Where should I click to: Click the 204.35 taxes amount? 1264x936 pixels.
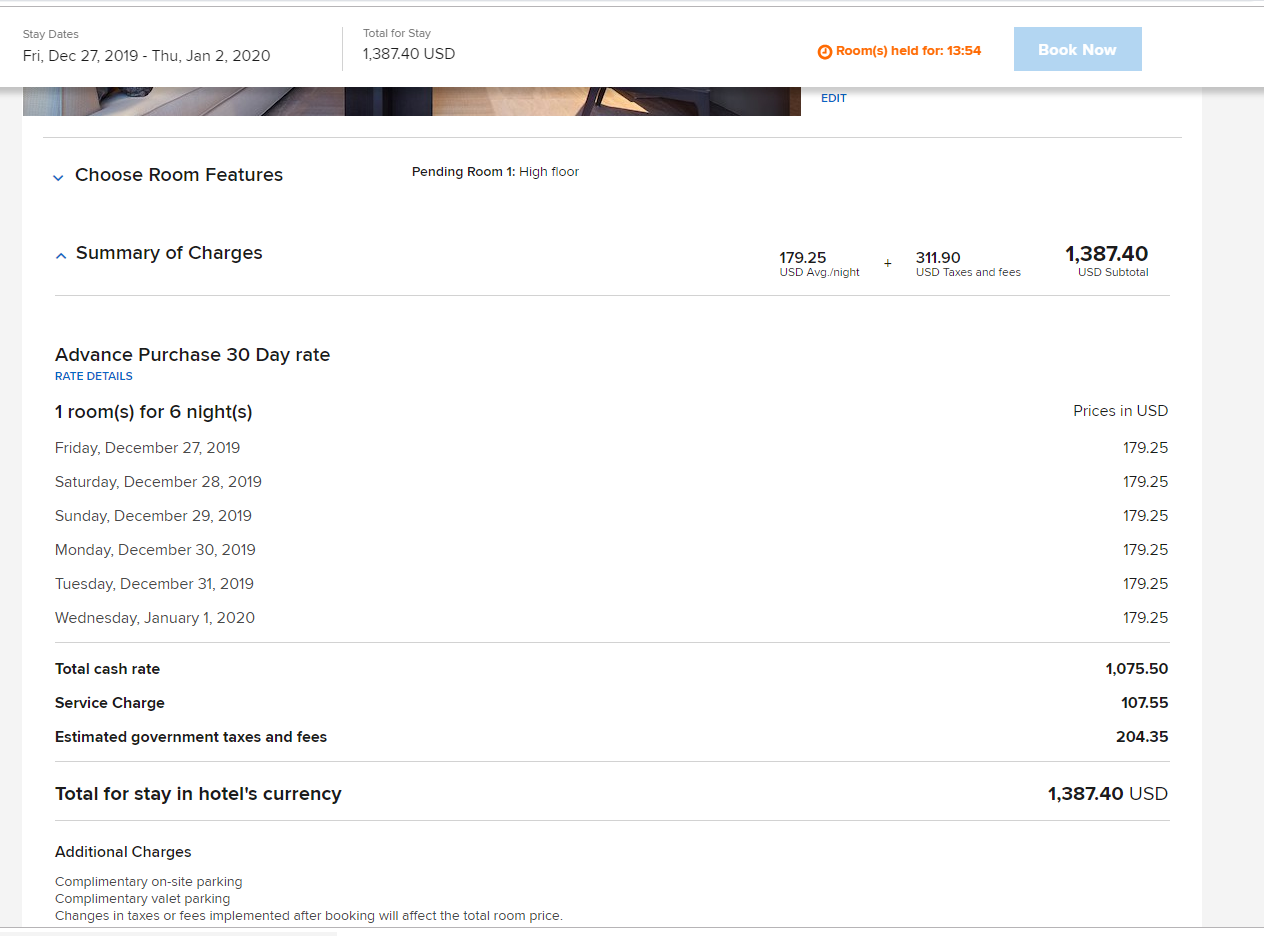(1142, 737)
